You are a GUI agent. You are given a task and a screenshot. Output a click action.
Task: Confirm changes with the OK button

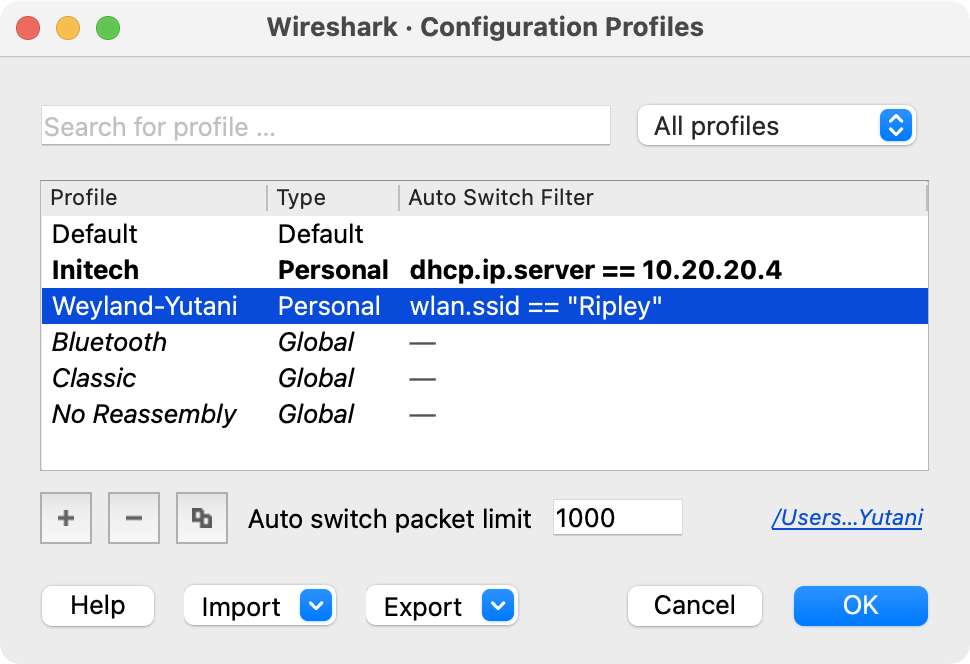860,605
